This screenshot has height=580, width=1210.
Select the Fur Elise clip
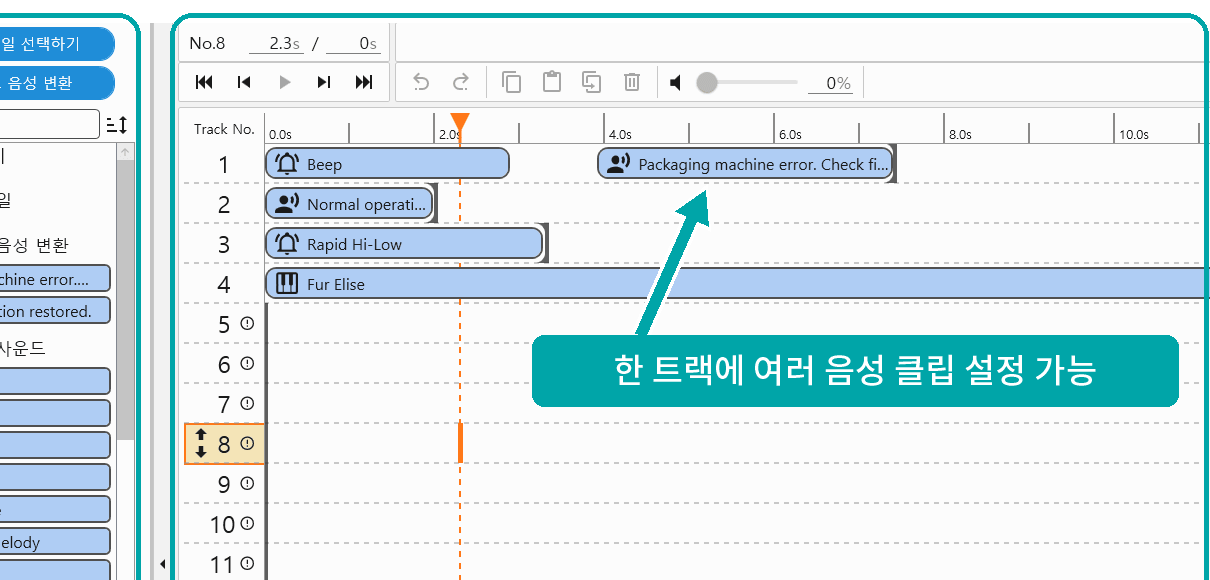click(737, 284)
